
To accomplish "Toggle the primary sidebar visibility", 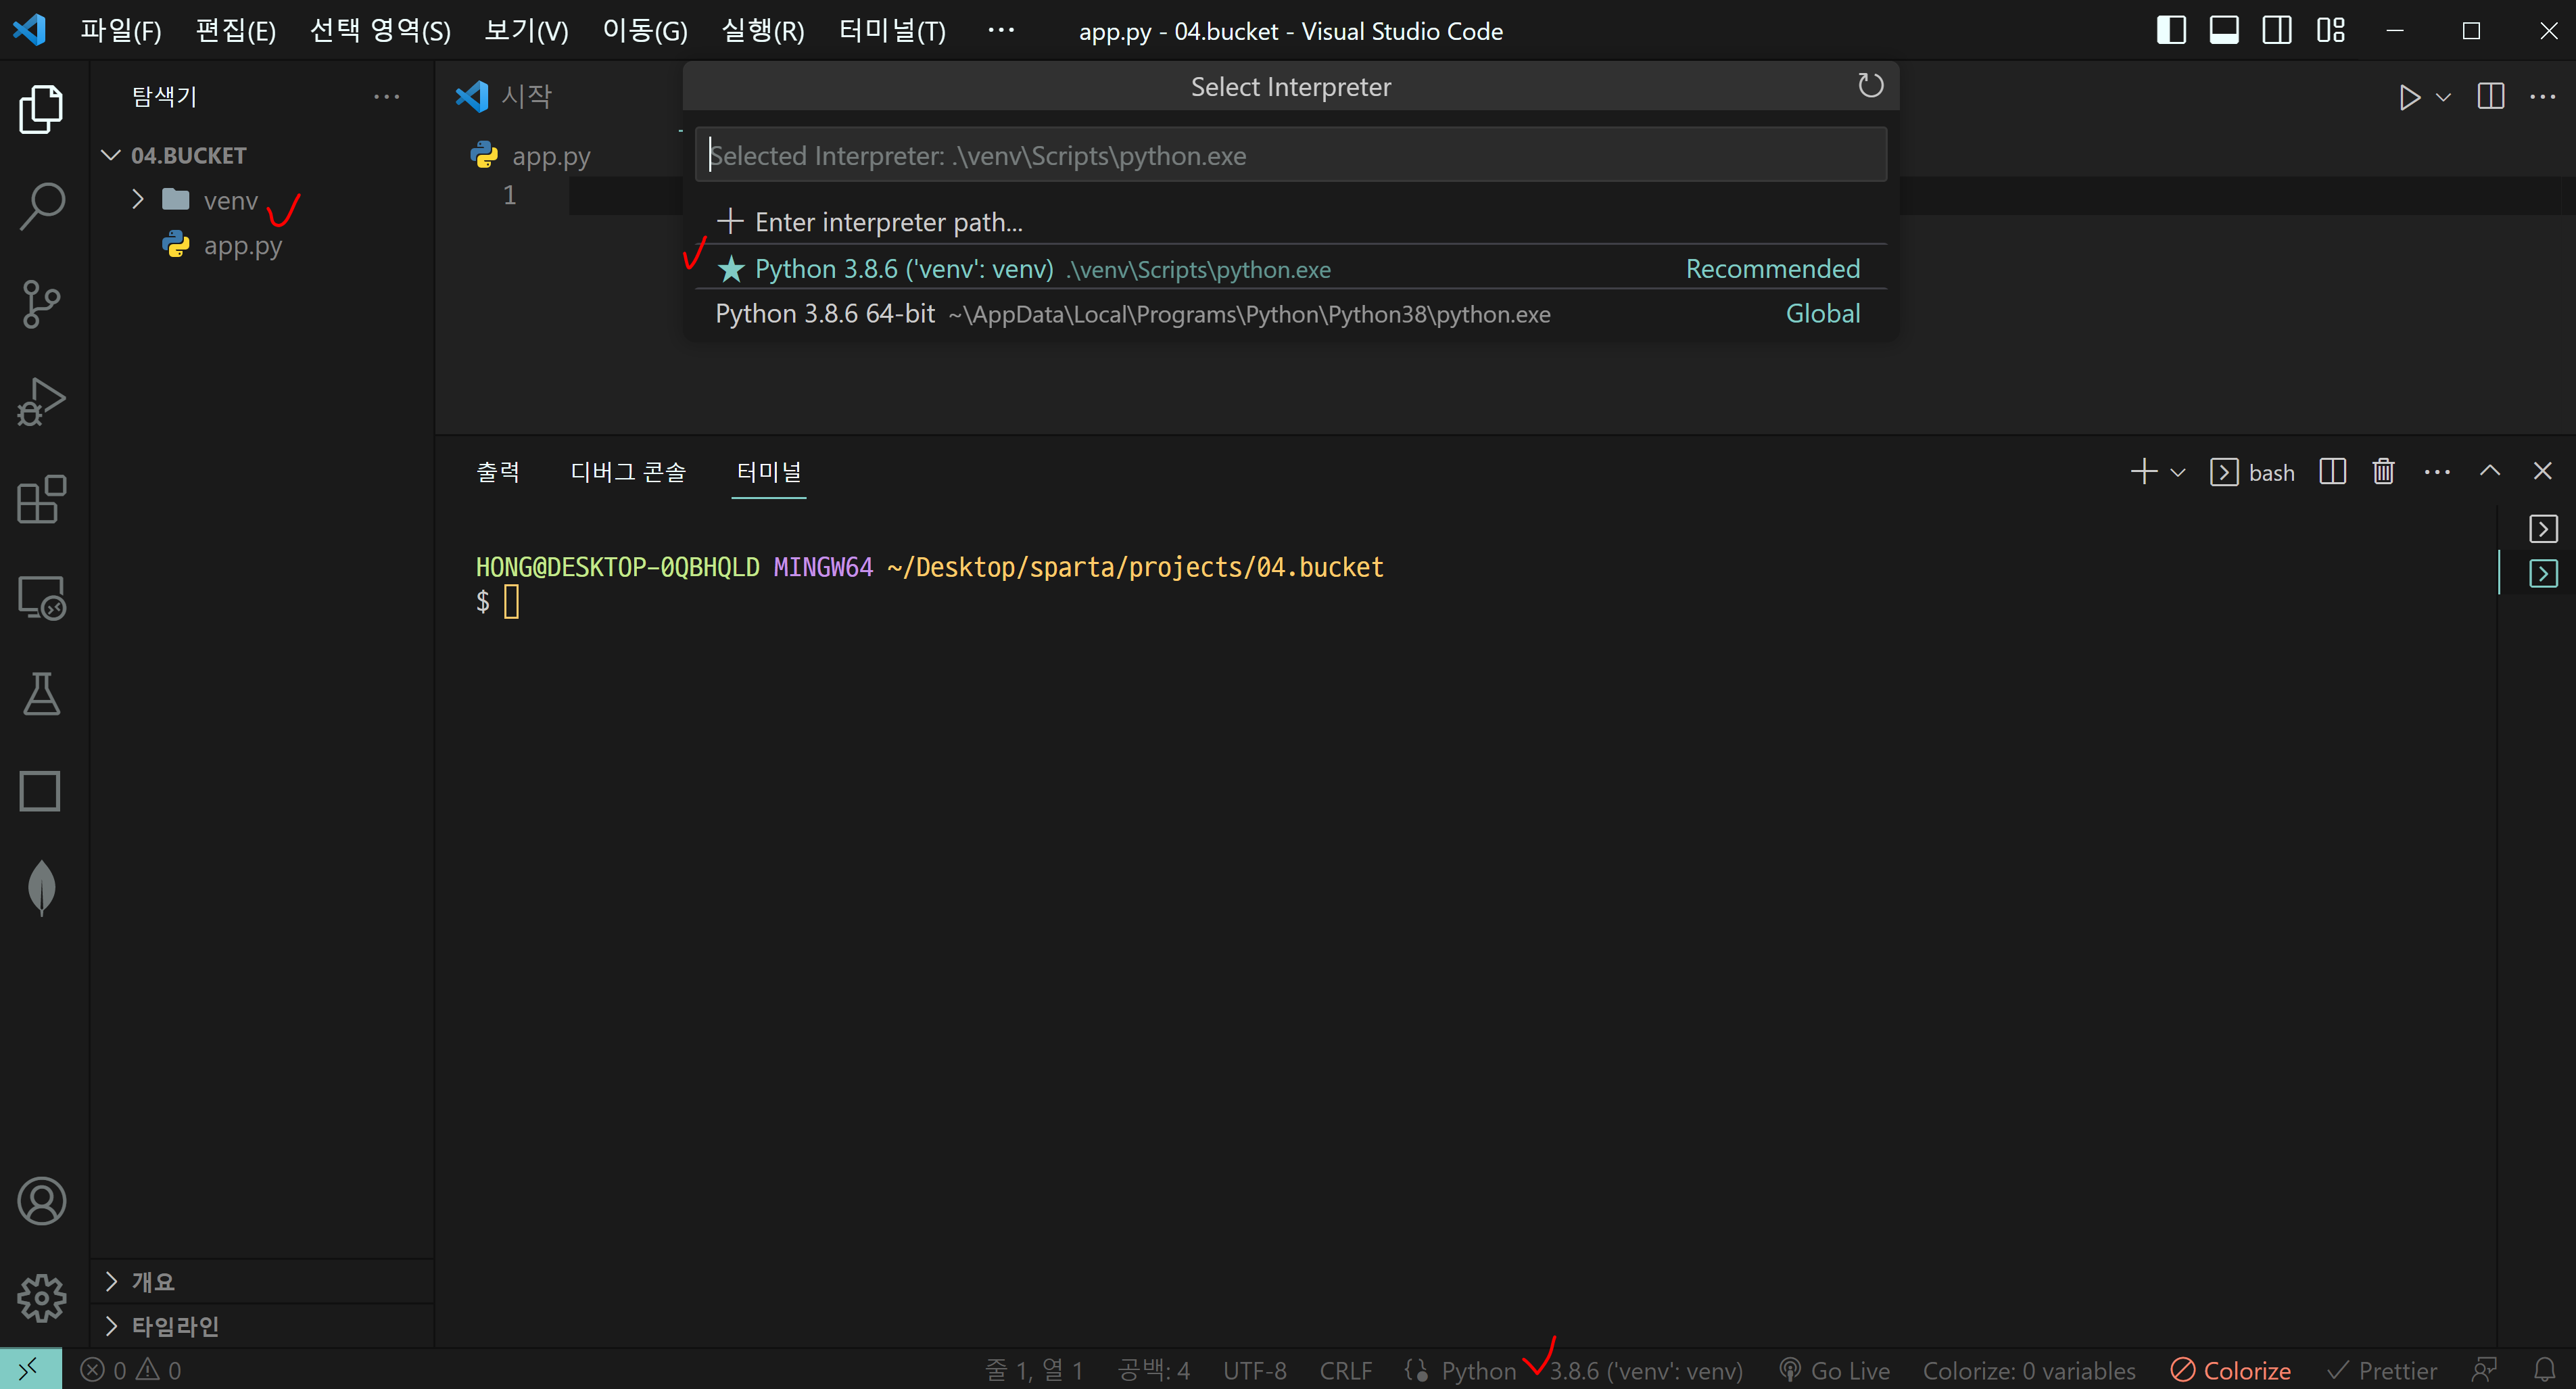I will 2171,30.
